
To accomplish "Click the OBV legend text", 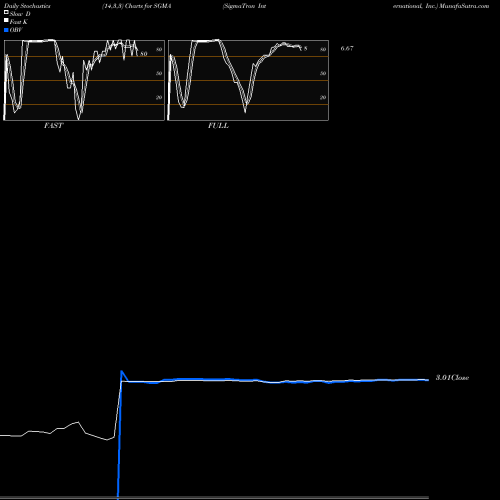I will pos(16,30).
